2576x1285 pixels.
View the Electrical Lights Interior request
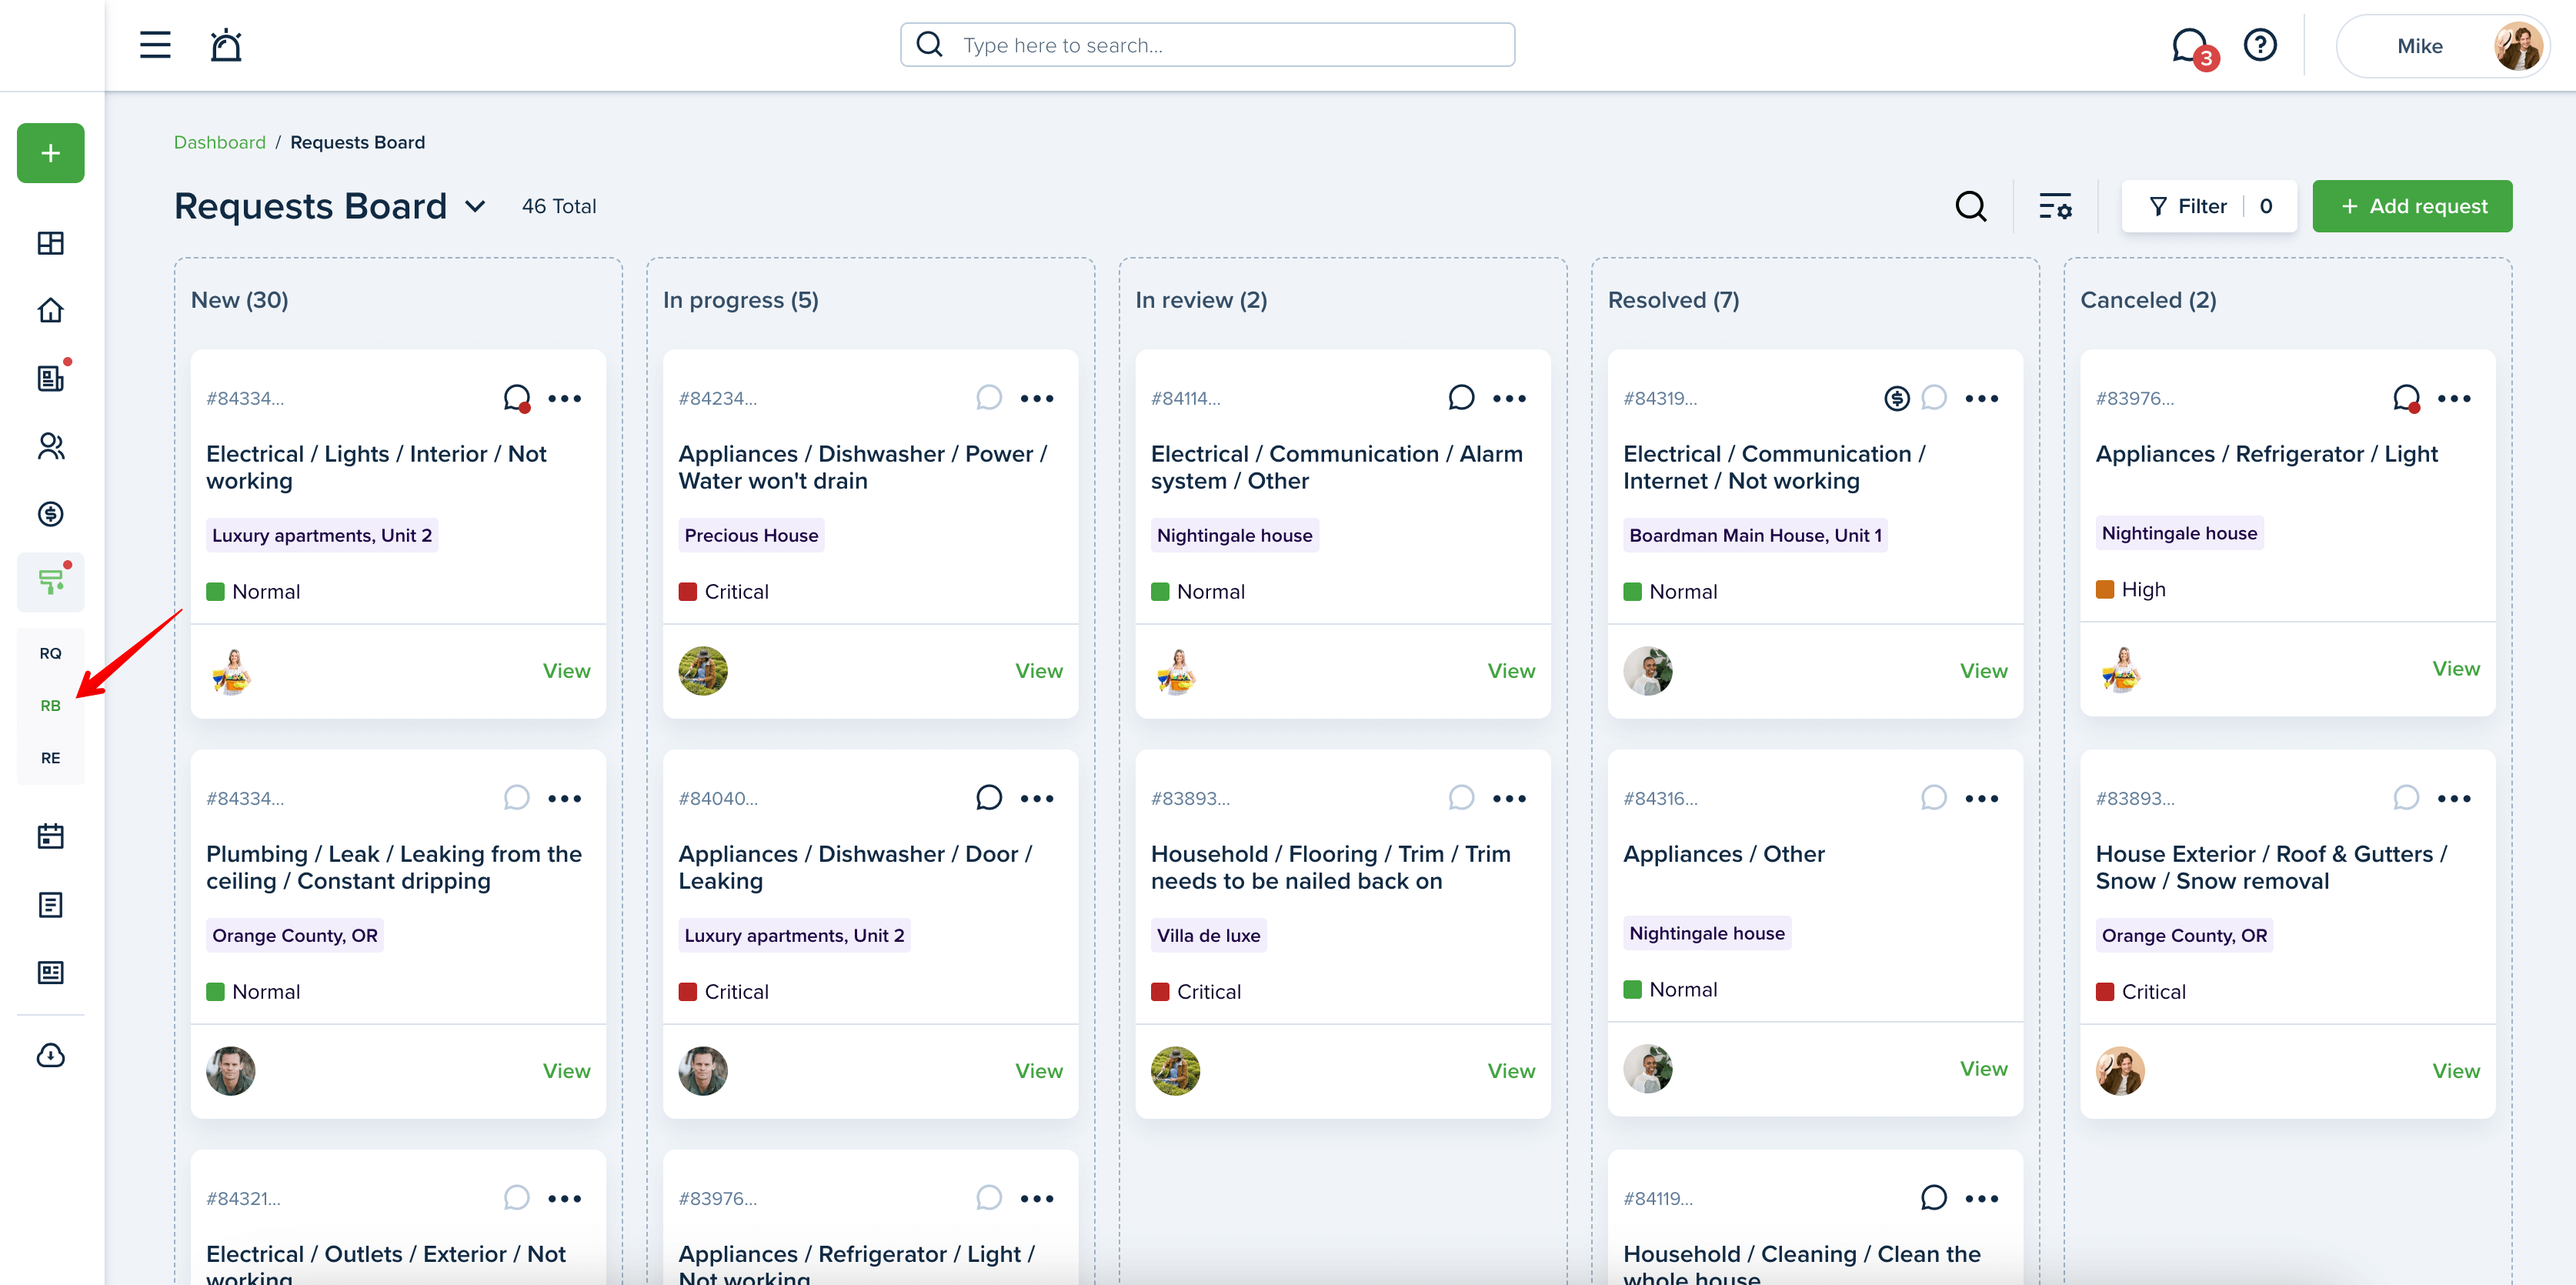coord(566,671)
